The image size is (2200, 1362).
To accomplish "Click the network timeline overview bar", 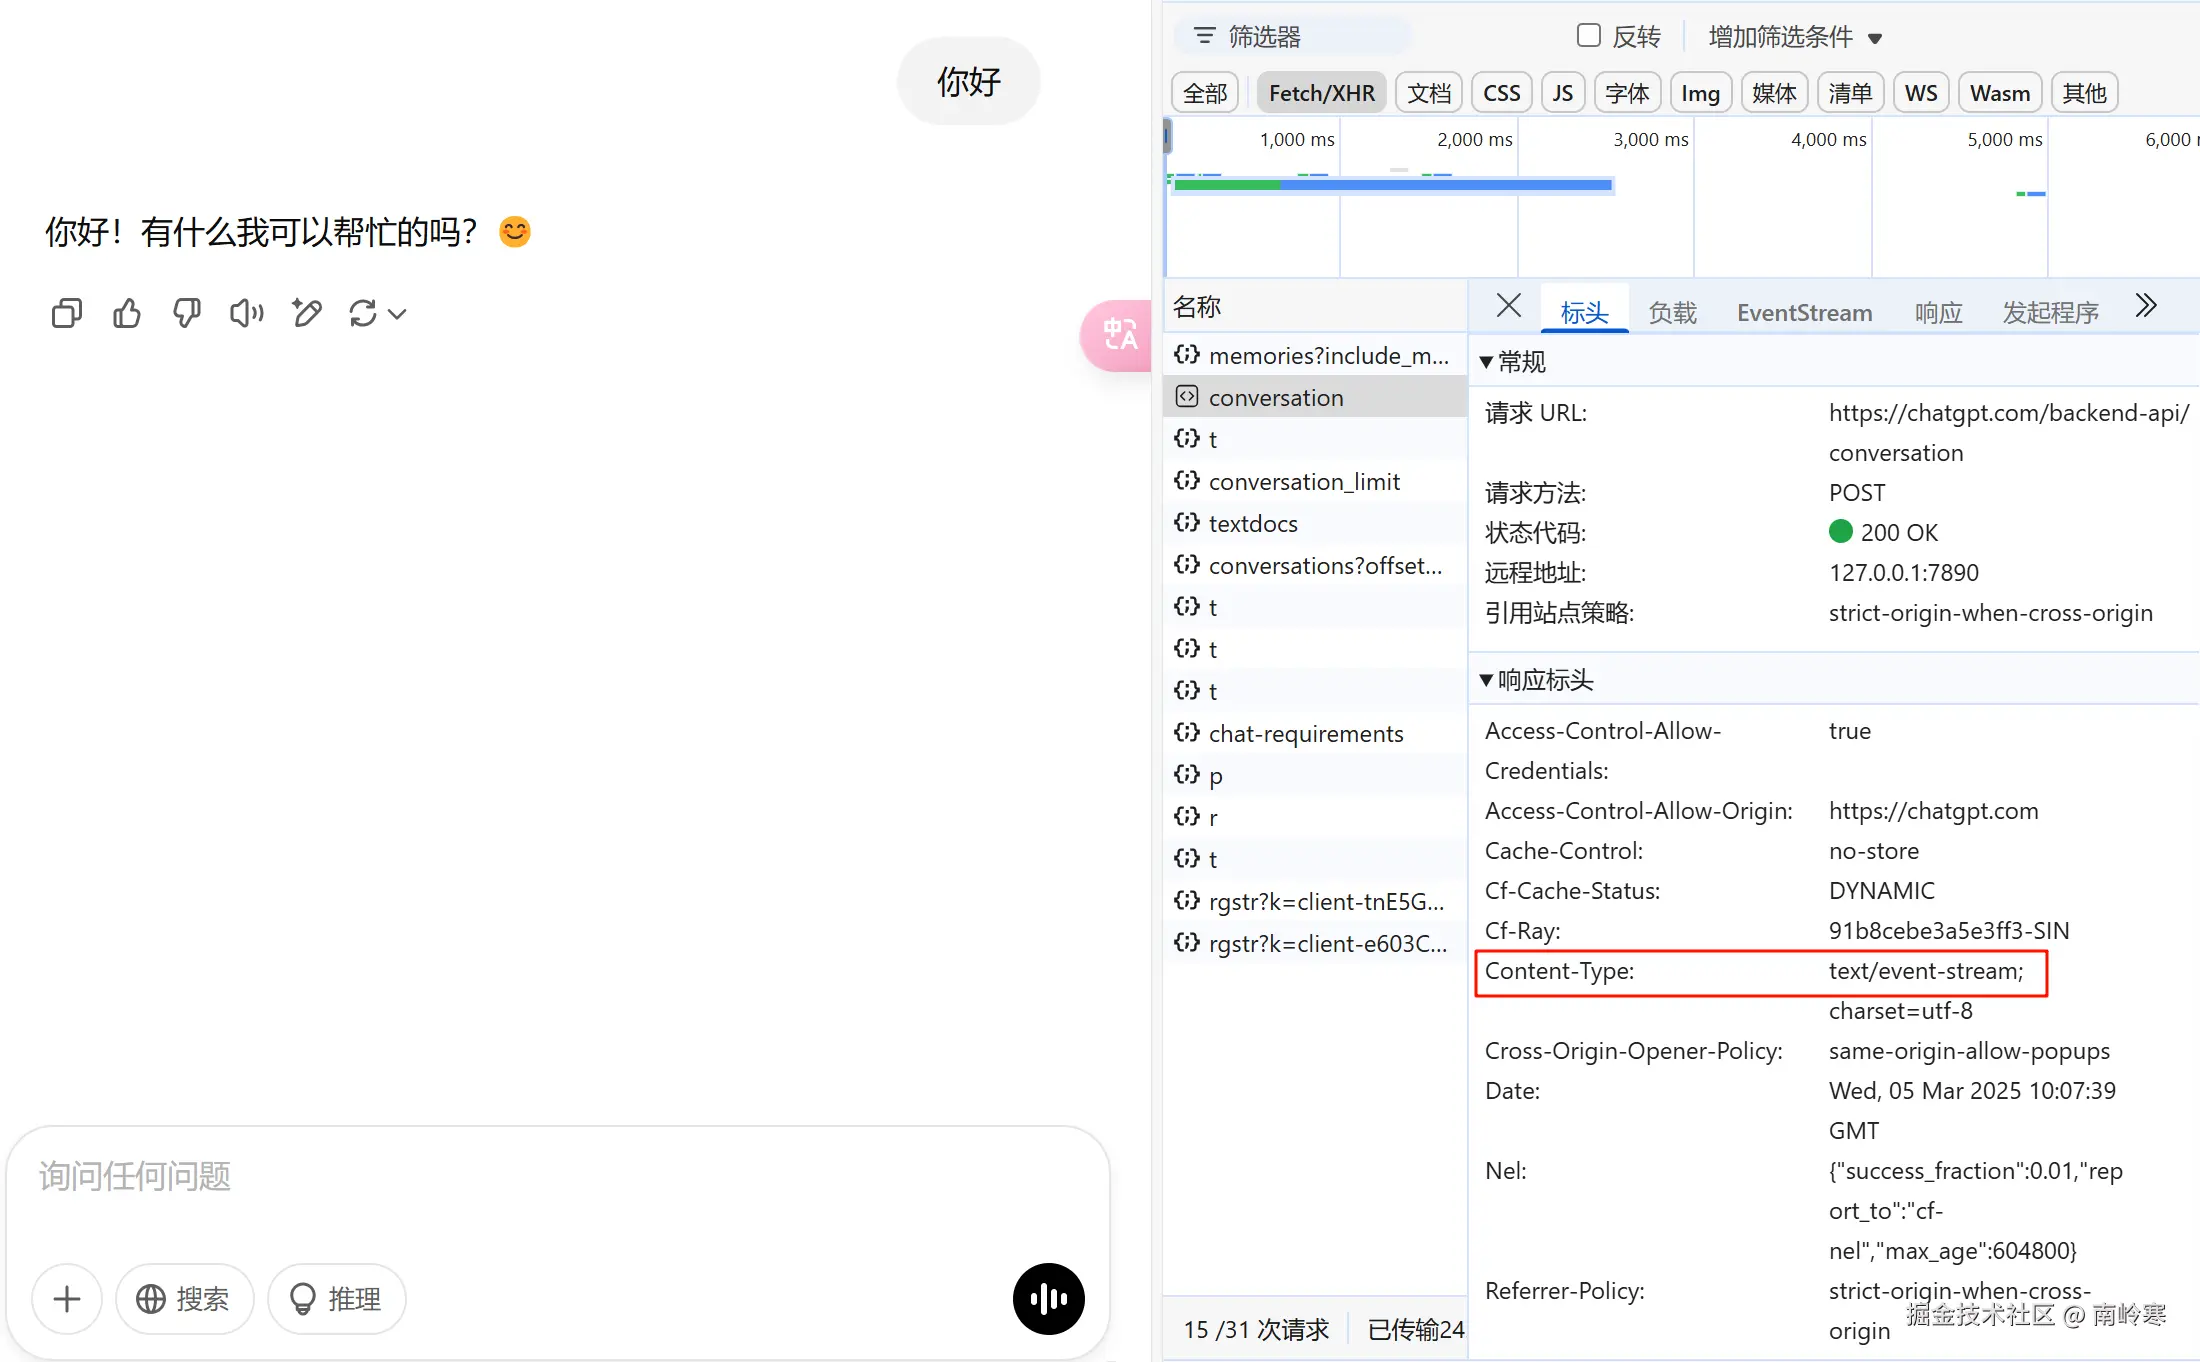I will pyautogui.click(x=1392, y=185).
